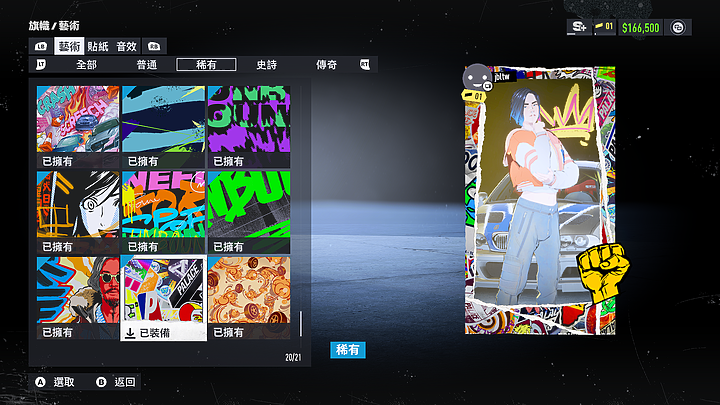Choose the orange wheels pattern artwork
The image size is (720, 405).
tap(249, 298)
